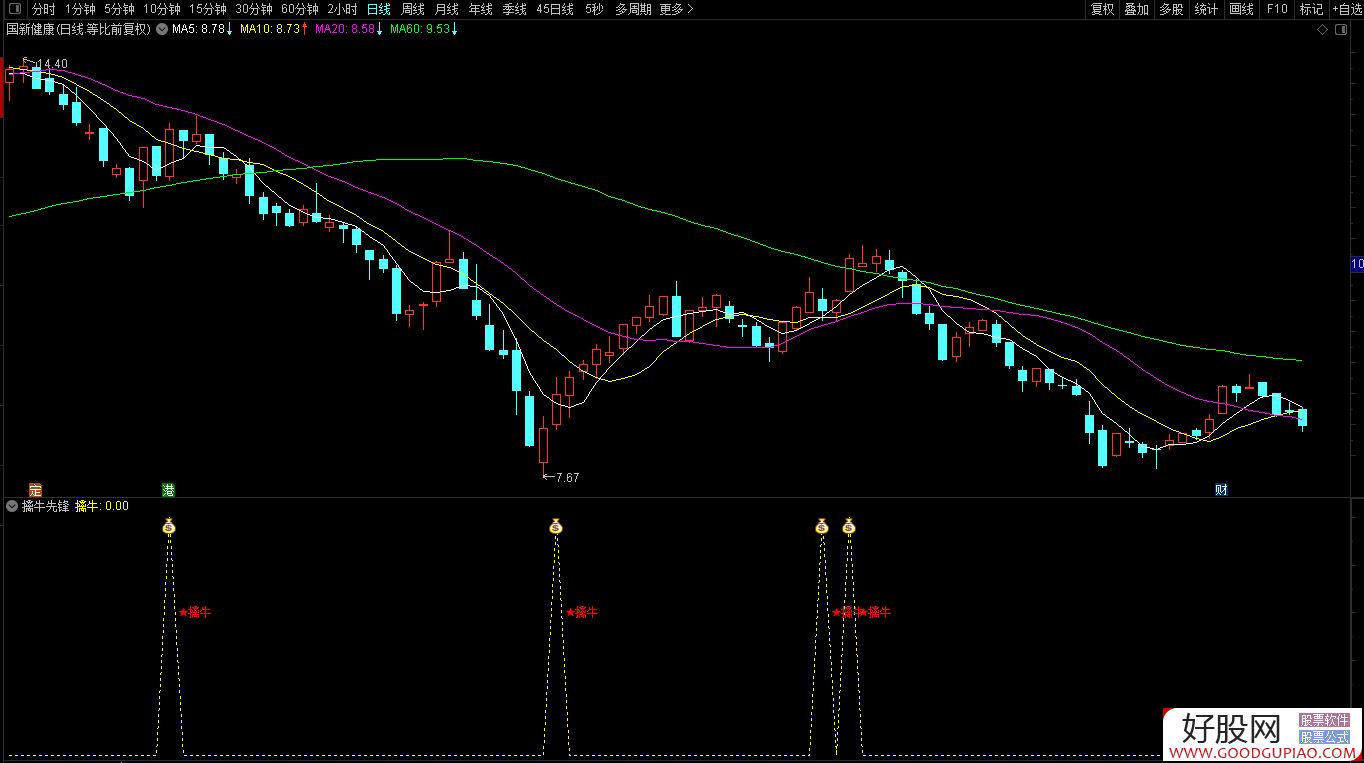Click the 财 financial report marker icon

[x=1221, y=489]
